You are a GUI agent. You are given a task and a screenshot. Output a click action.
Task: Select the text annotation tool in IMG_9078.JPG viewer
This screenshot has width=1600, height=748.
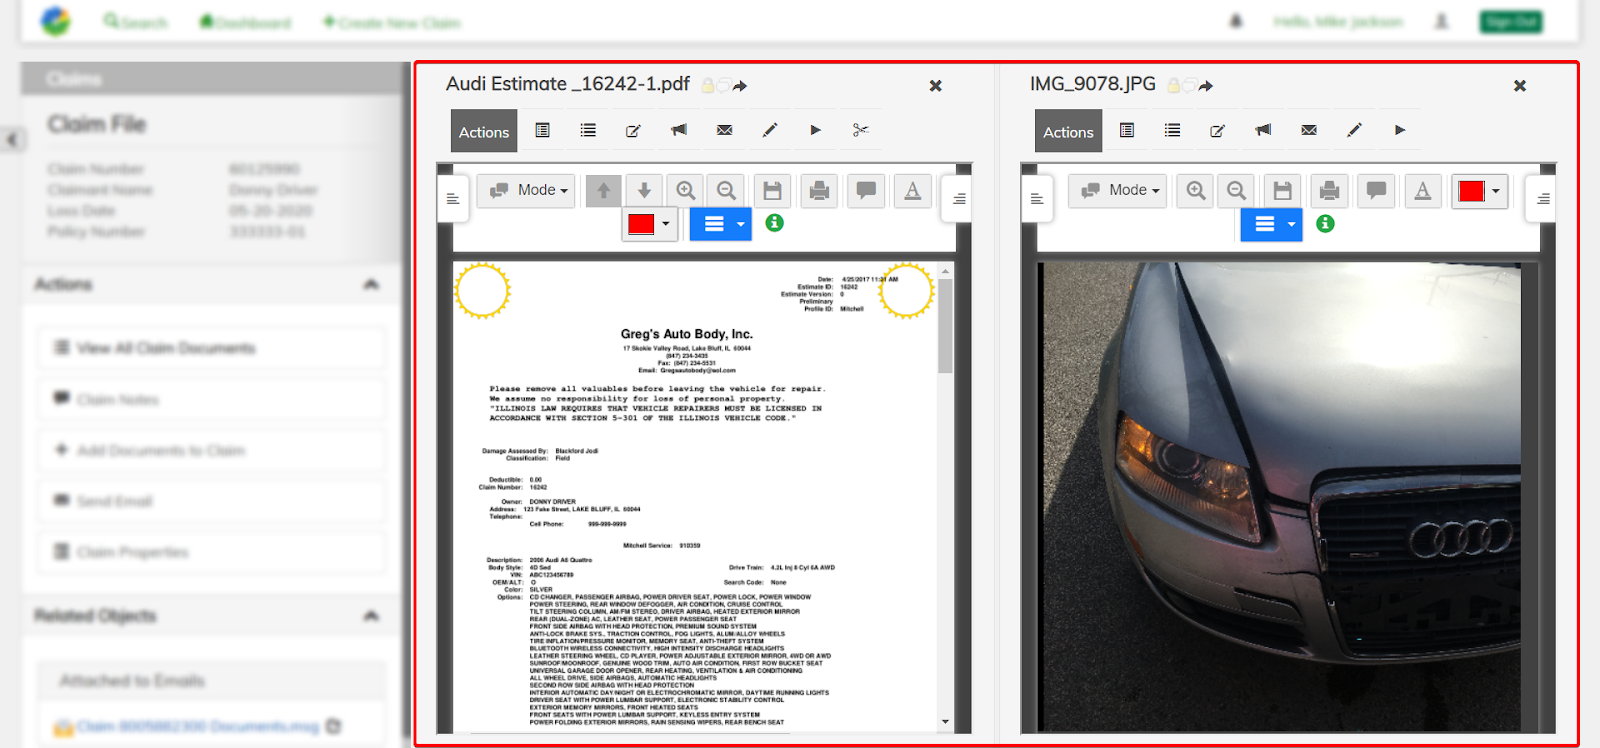(x=1422, y=190)
